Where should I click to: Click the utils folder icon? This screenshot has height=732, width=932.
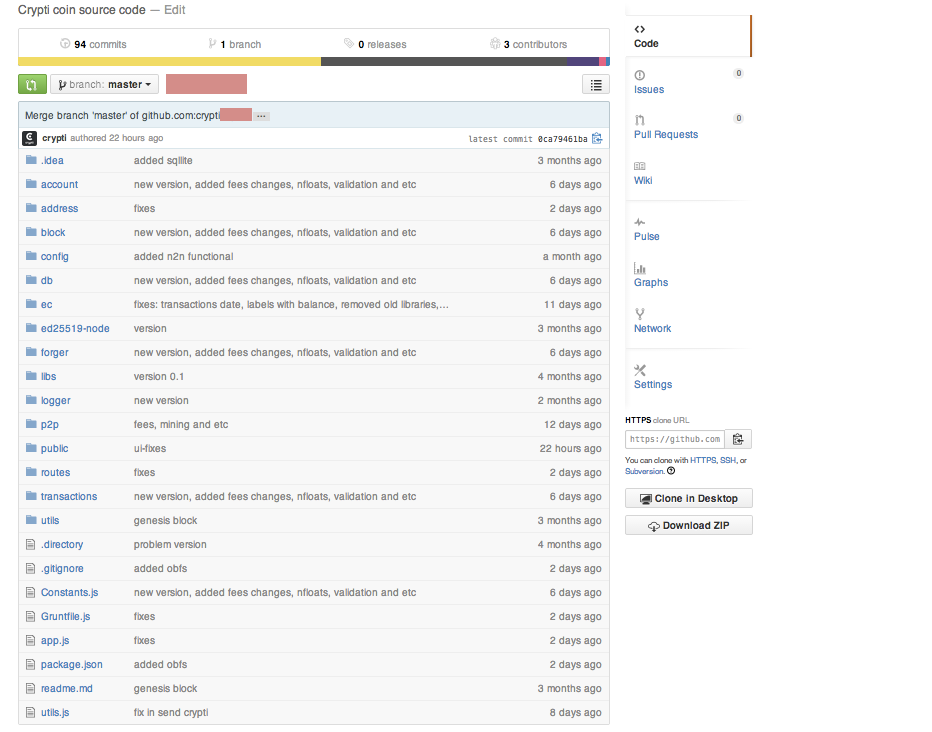point(32,520)
